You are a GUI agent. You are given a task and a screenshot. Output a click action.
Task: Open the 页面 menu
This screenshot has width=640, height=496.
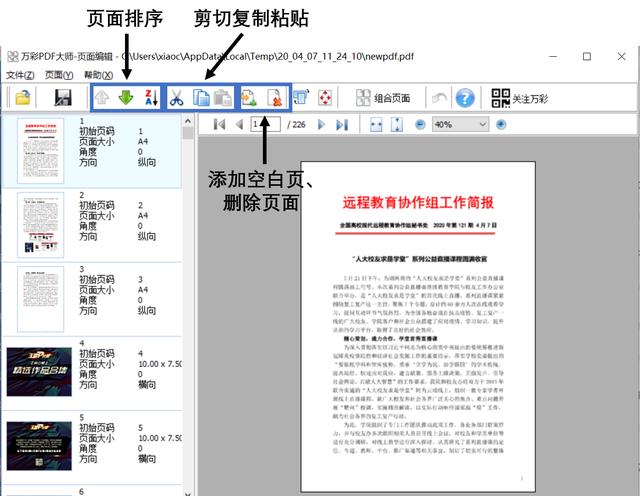59,75
